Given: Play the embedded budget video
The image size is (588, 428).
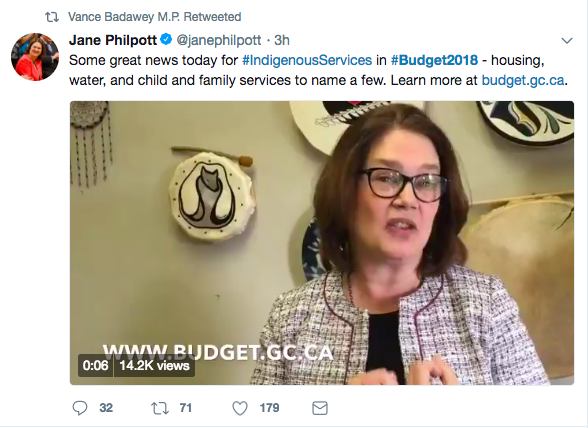Looking at the screenshot, I should tap(322, 243).
